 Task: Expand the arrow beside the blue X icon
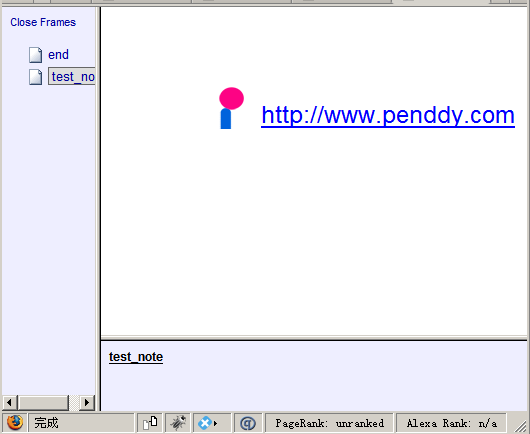point(215,424)
